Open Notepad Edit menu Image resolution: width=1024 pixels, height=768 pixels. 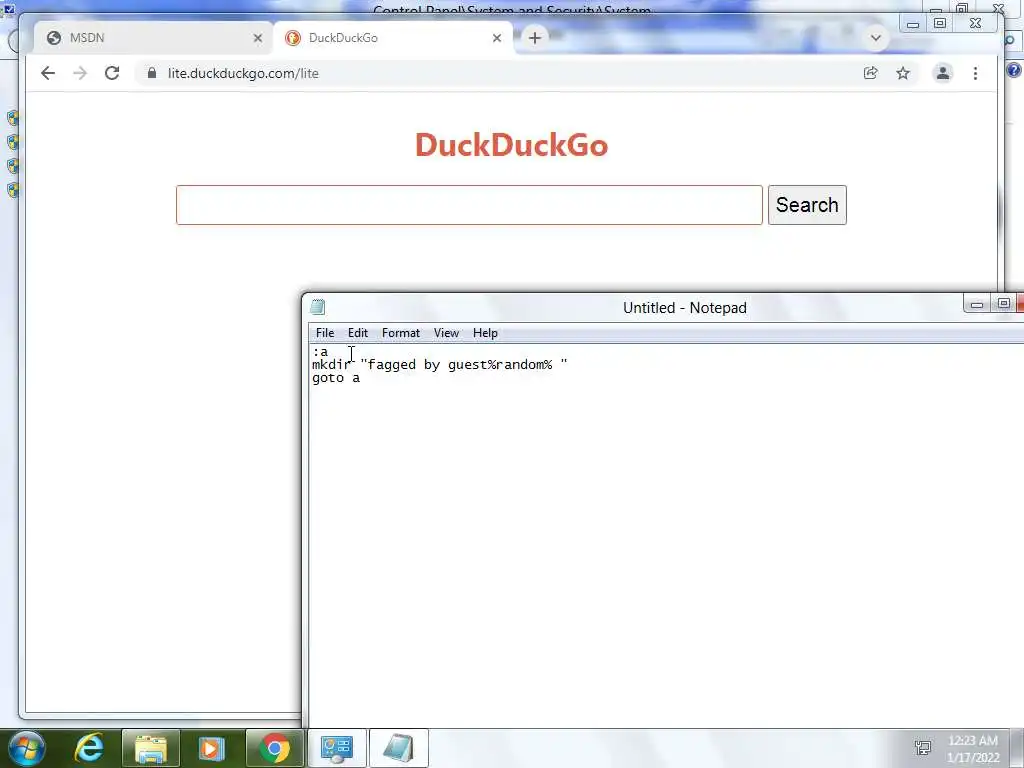(357, 333)
